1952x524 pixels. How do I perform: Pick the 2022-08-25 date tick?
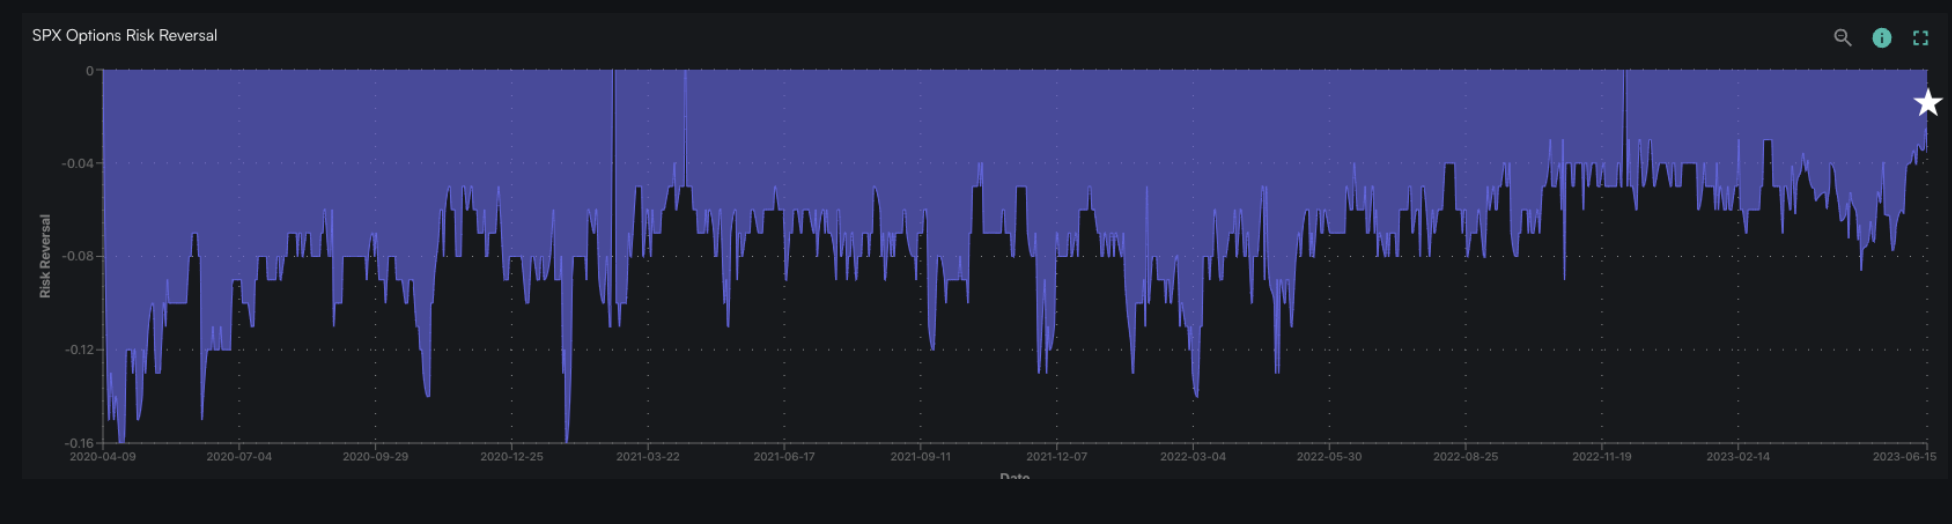pyautogui.click(x=1466, y=456)
